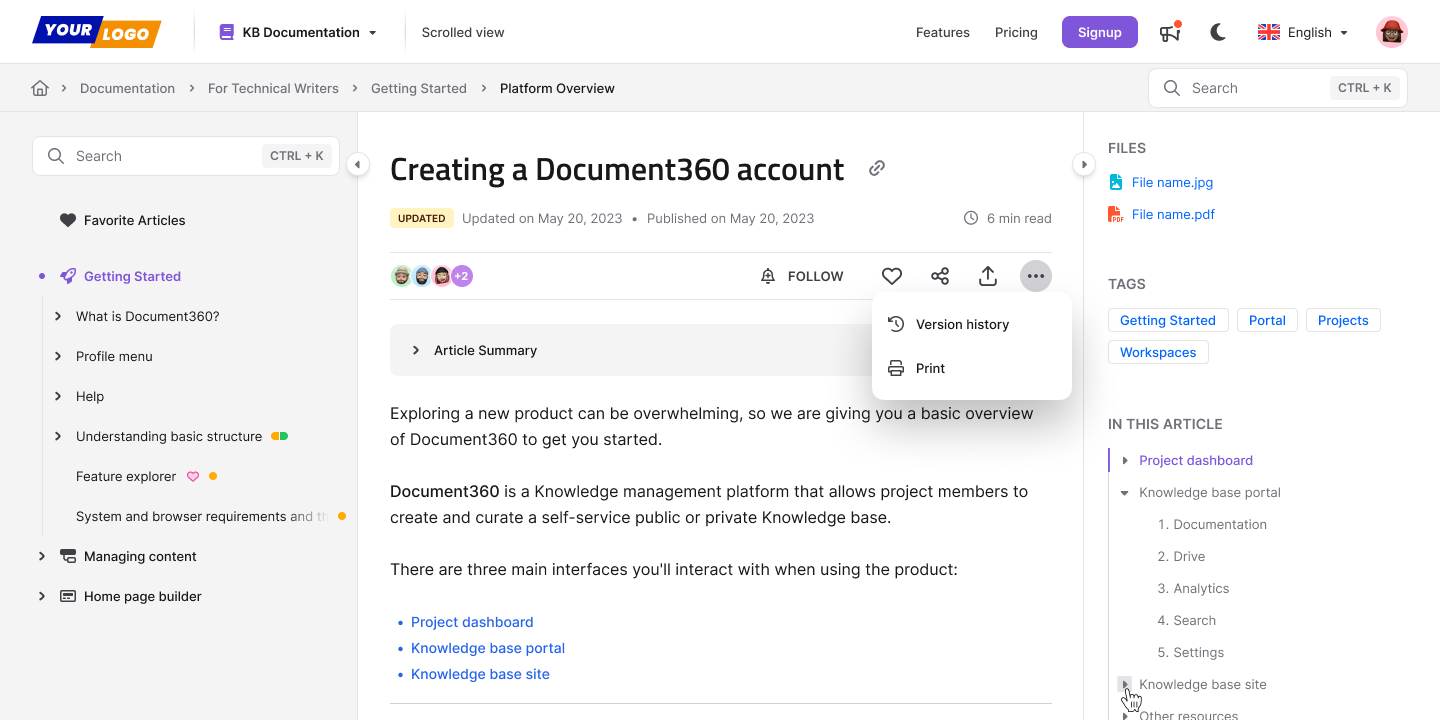Focus the top-right Search field
Image resolution: width=1440 pixels, height=720 pixels.
pos(1278,88)
